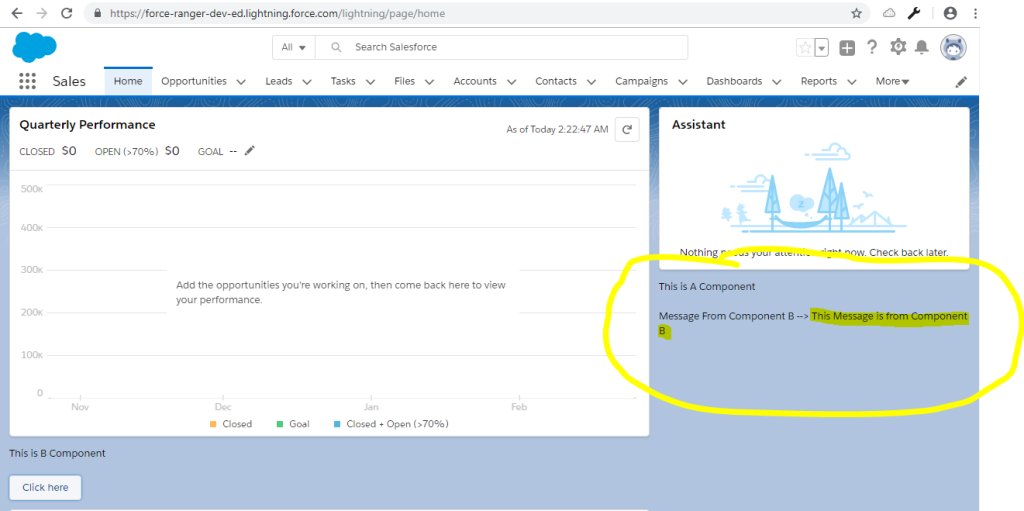Click the pencil icon to edit the navigation bar
The width and height of the screenshot is (1024, 511).
click(961, 82)
